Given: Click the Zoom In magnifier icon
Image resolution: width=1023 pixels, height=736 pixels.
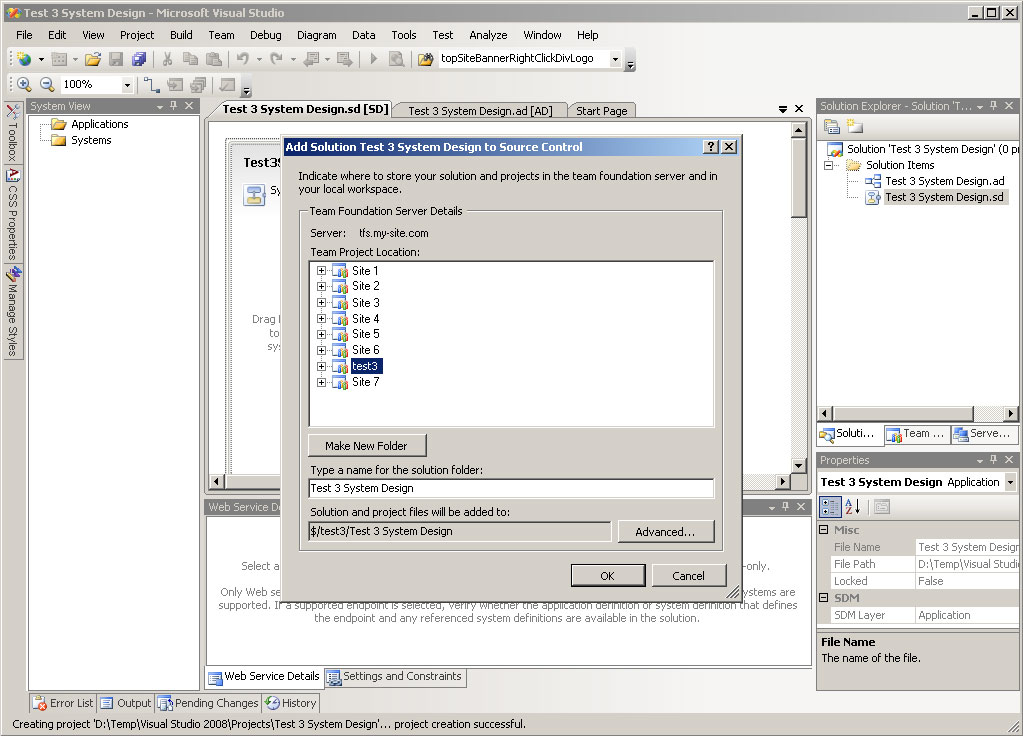Looking at the screenshot, I should pos(24,84).
